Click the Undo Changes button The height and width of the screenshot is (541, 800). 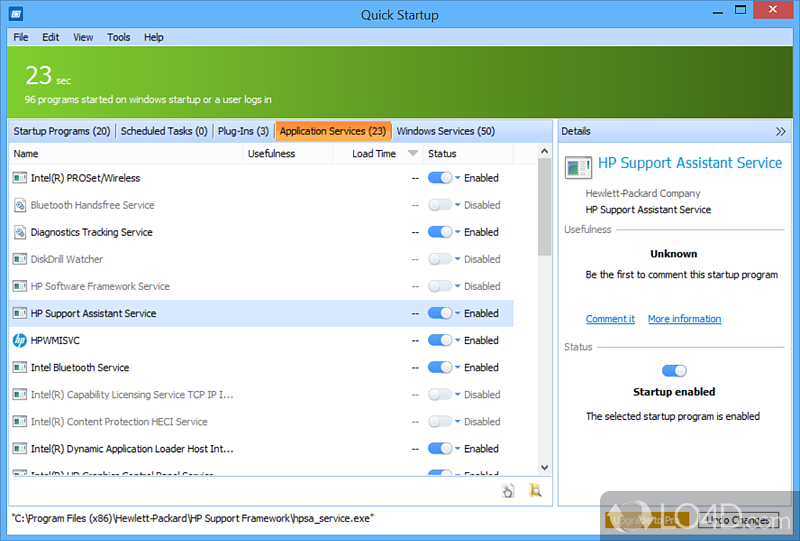point(738,520)
